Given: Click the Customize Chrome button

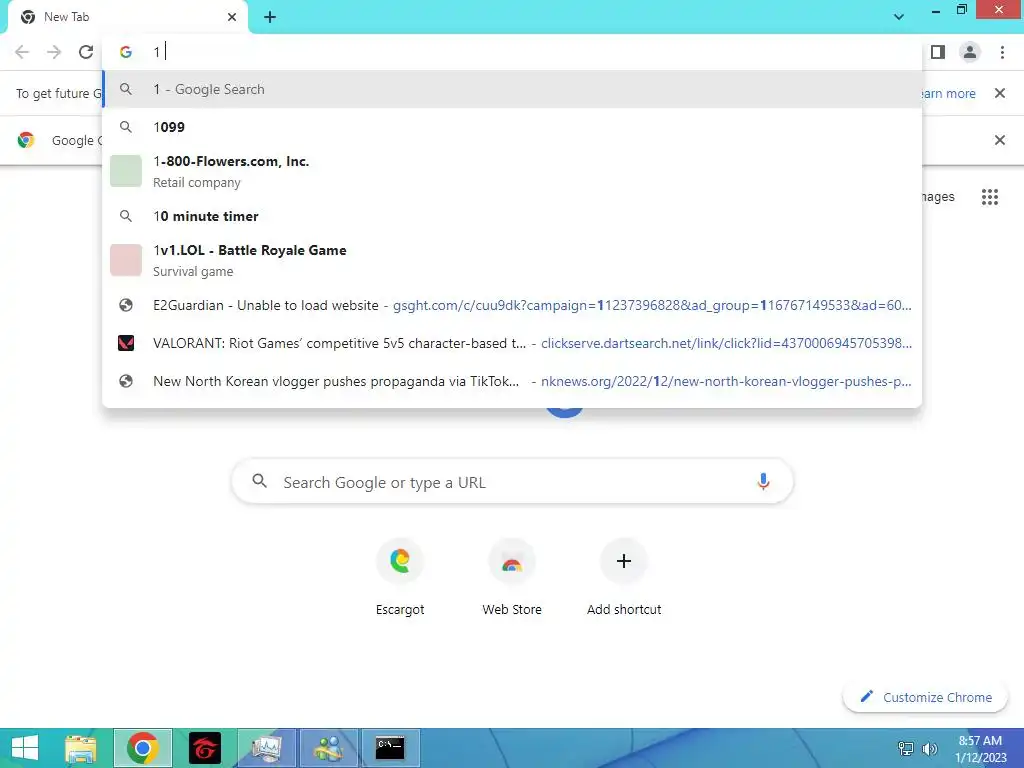Looking at the screenshot, I should [925, 697].
